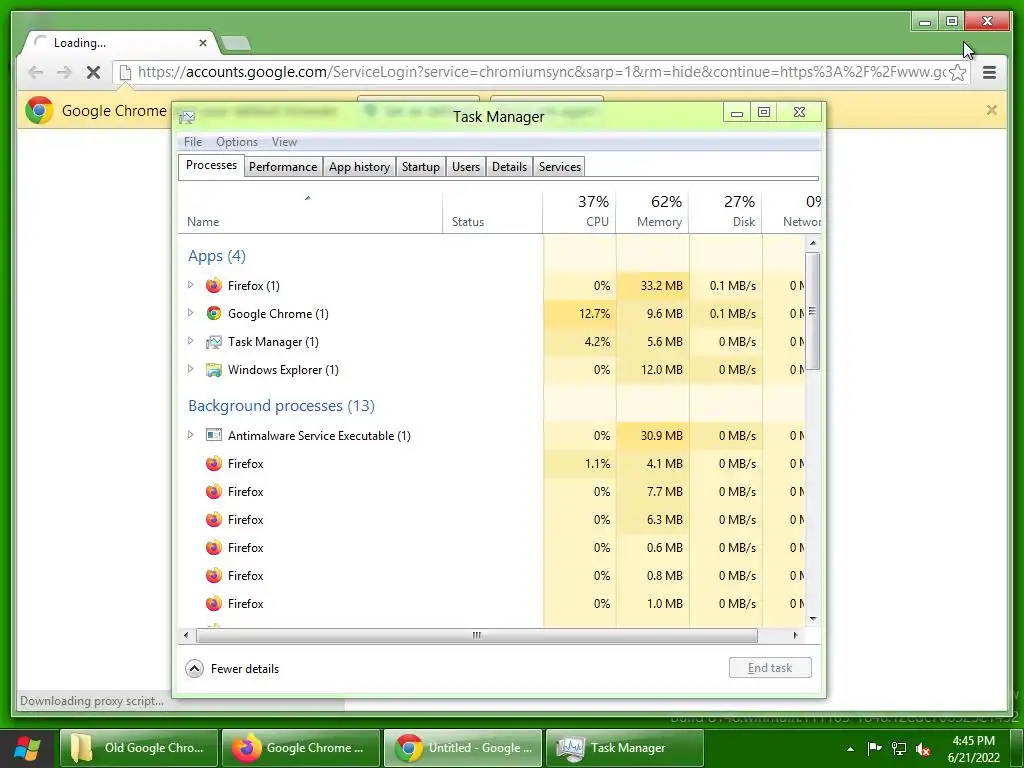Image resolution: width=1024 pixels, height=768 pixels.
Task: Click Firefox icon in the 6.3 MB row
Action: pyautogui.click(x=214, y=520)
